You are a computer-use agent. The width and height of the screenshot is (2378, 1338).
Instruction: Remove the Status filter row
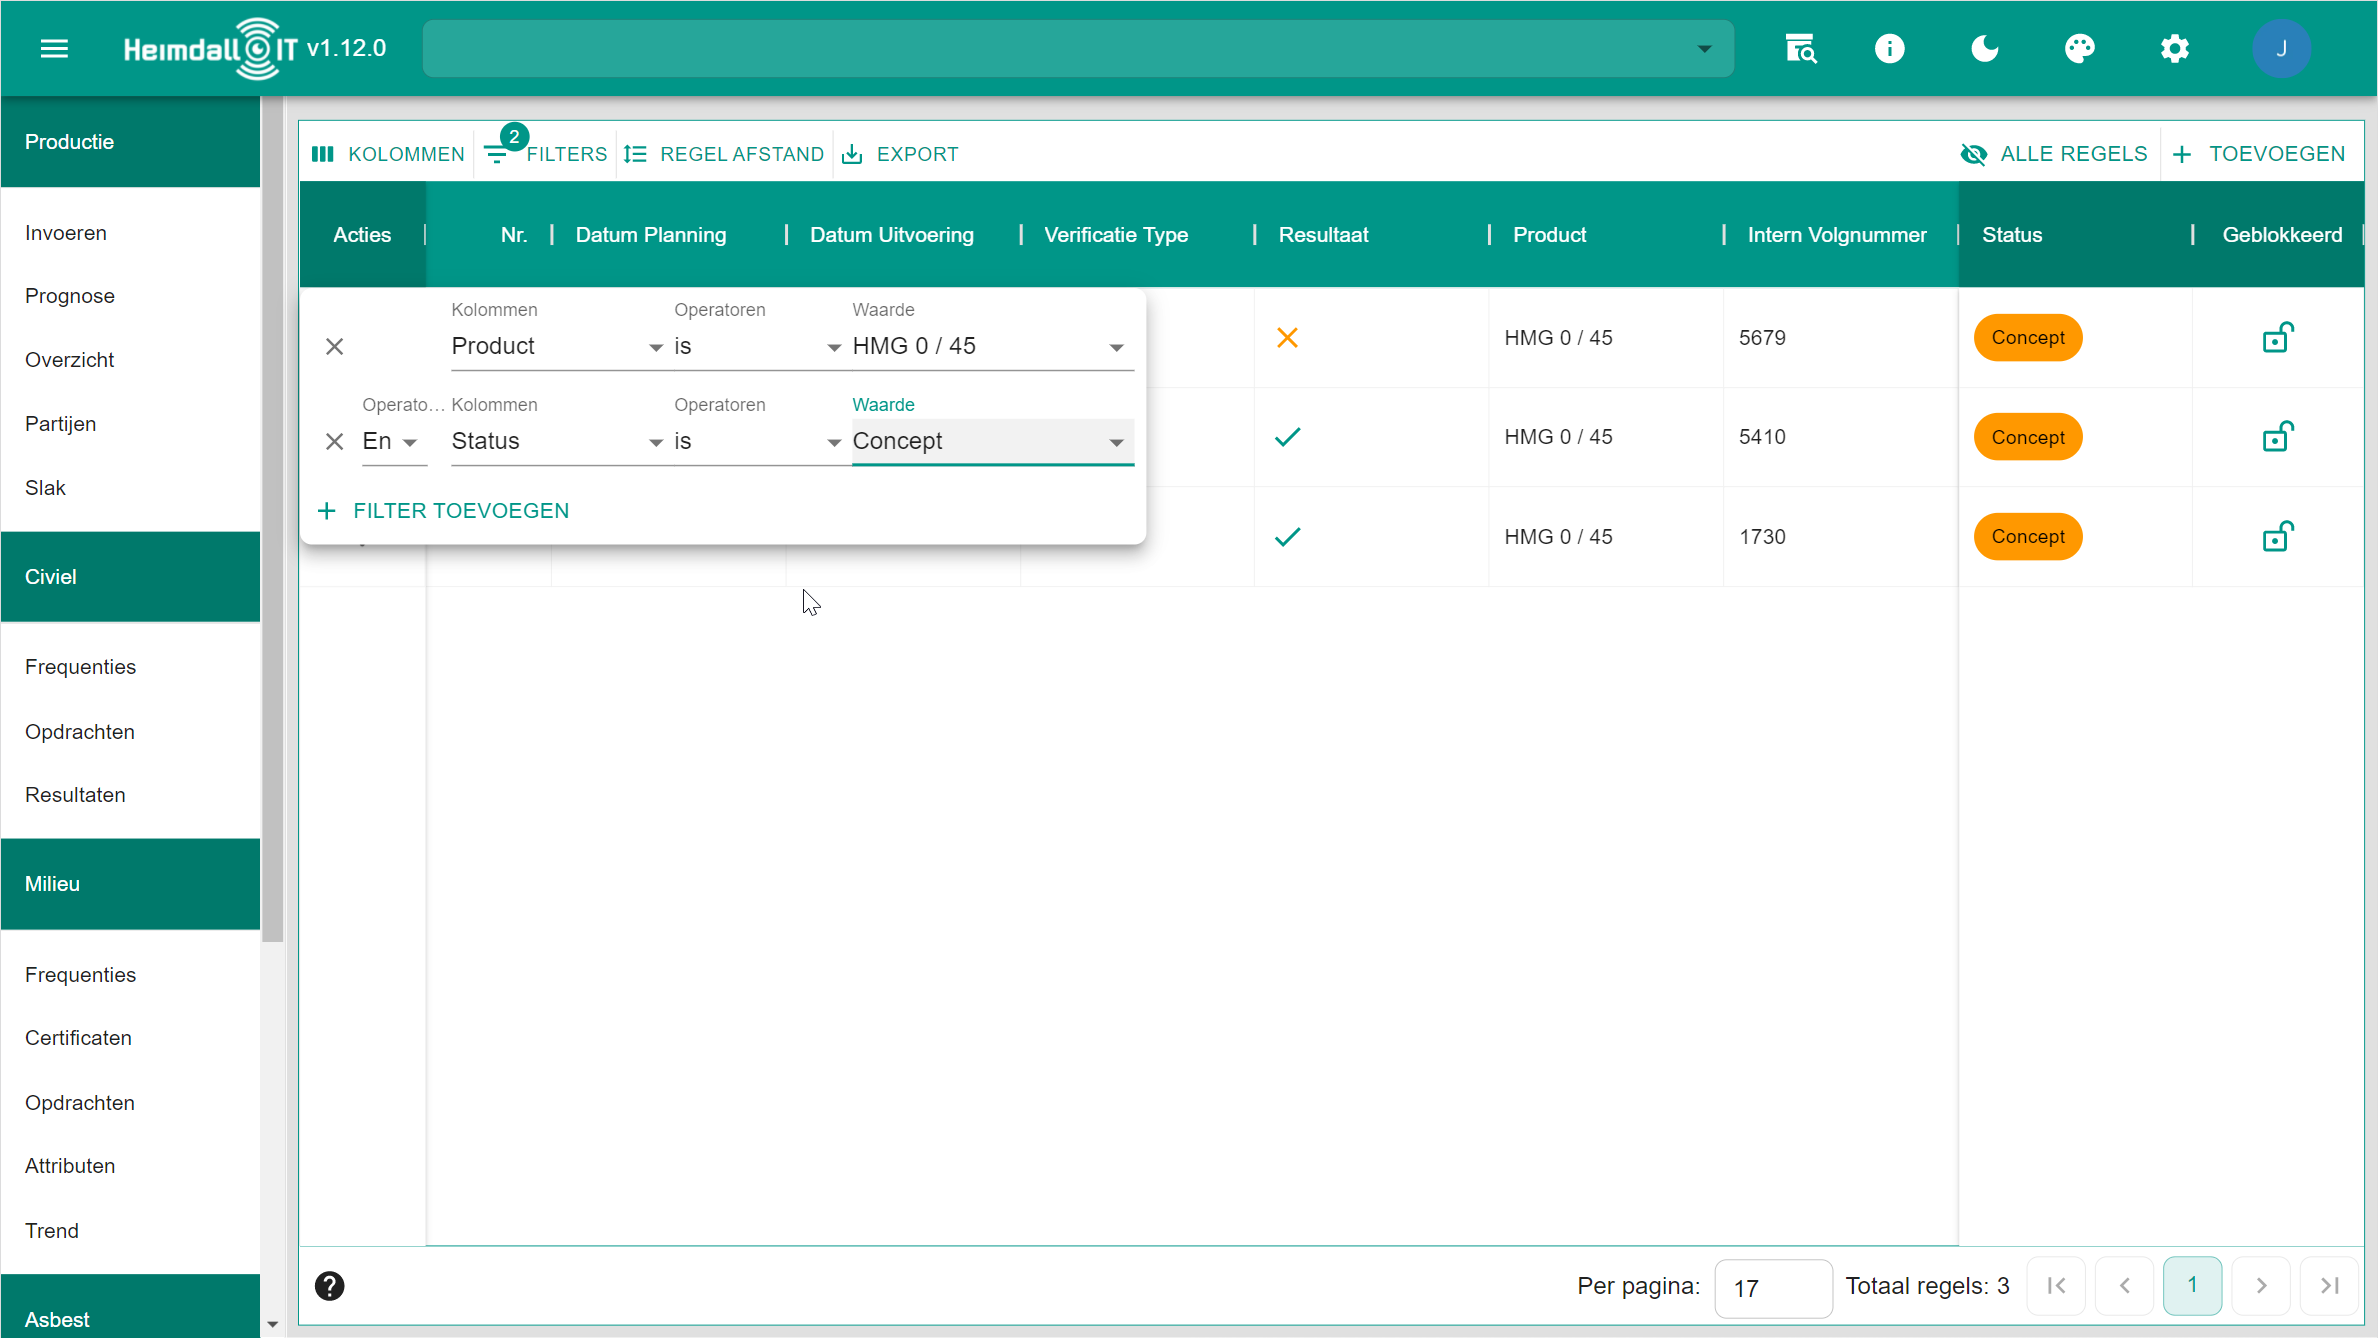click(x=334, y=441)
